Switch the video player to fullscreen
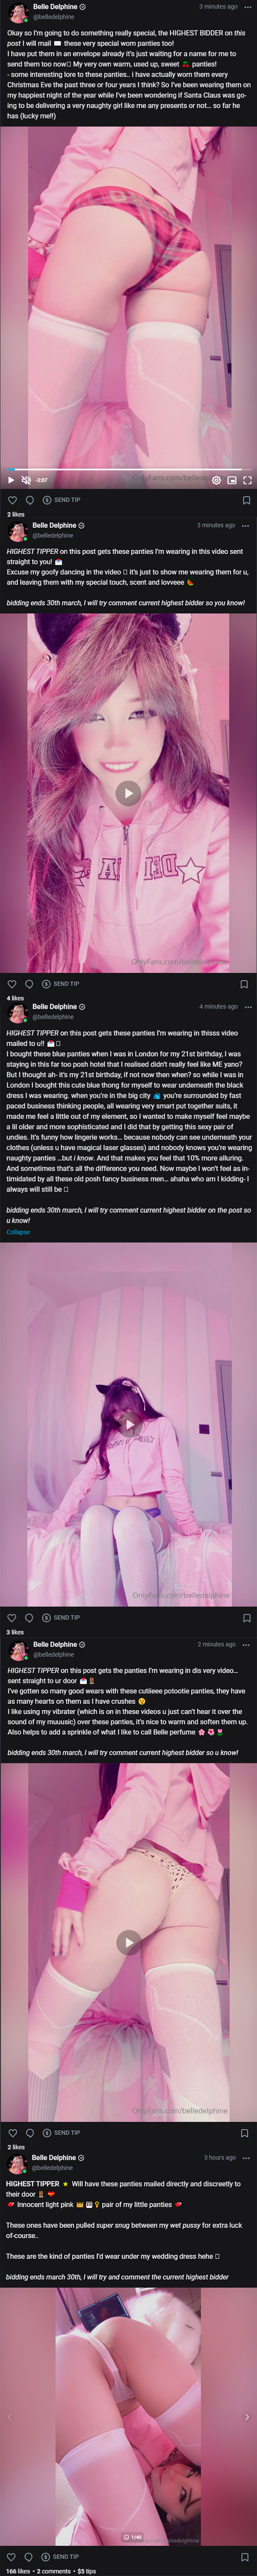Image resolution: width=257 pixels, height=2576 pixels. coord(247,480)
